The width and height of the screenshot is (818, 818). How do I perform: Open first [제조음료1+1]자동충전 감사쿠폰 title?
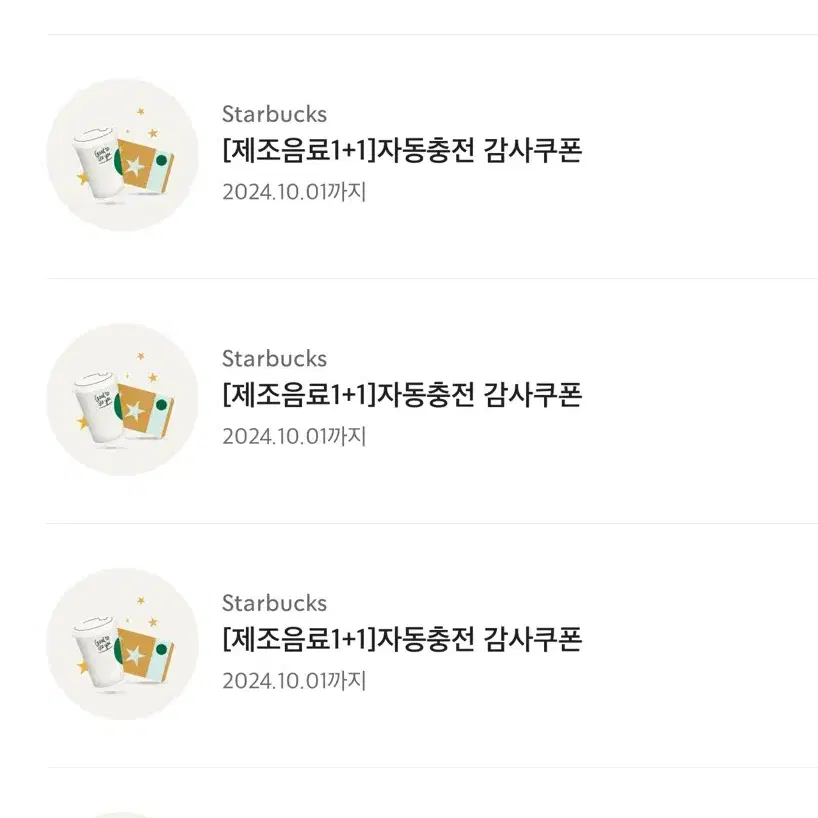coord(402,151)
